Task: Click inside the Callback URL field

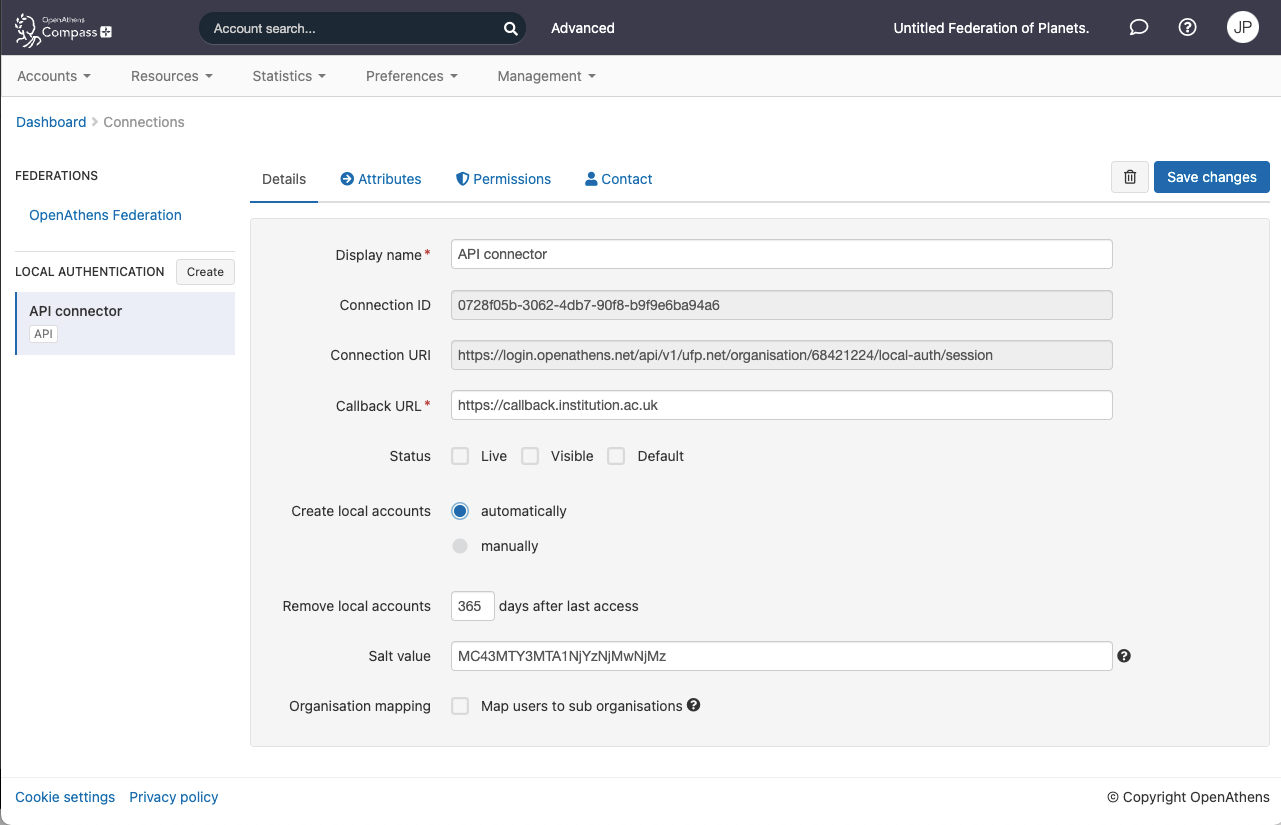Action: (x=781, y=405)
